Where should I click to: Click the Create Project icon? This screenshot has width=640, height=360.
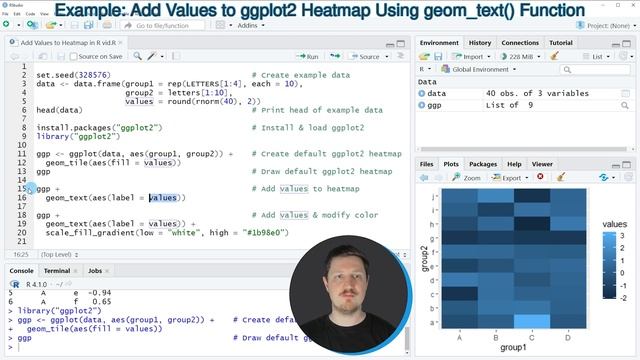coord(32,25)
